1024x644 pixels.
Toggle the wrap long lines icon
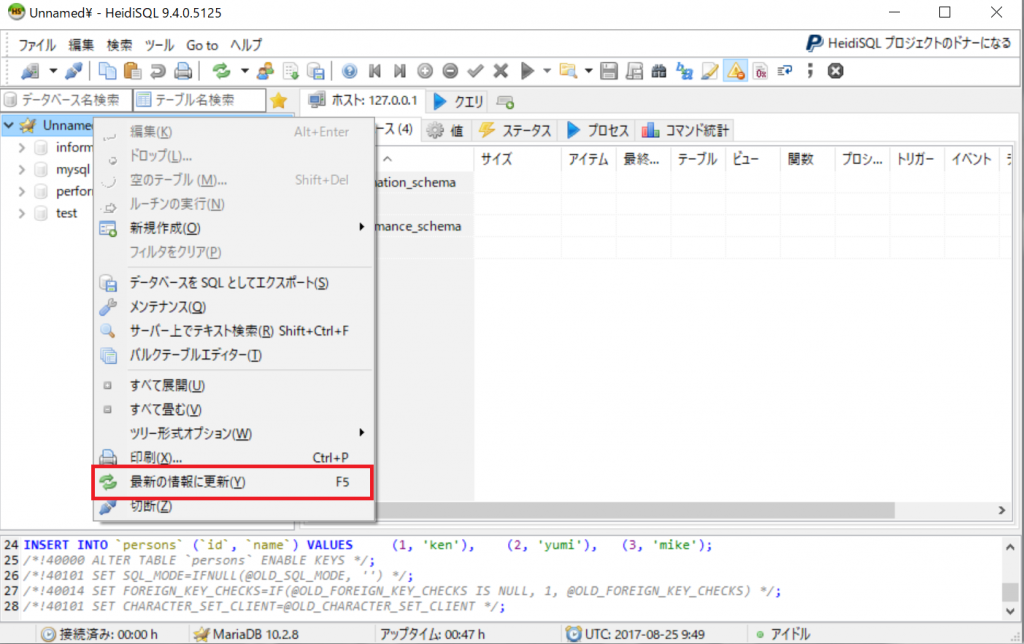pos(785,71)
